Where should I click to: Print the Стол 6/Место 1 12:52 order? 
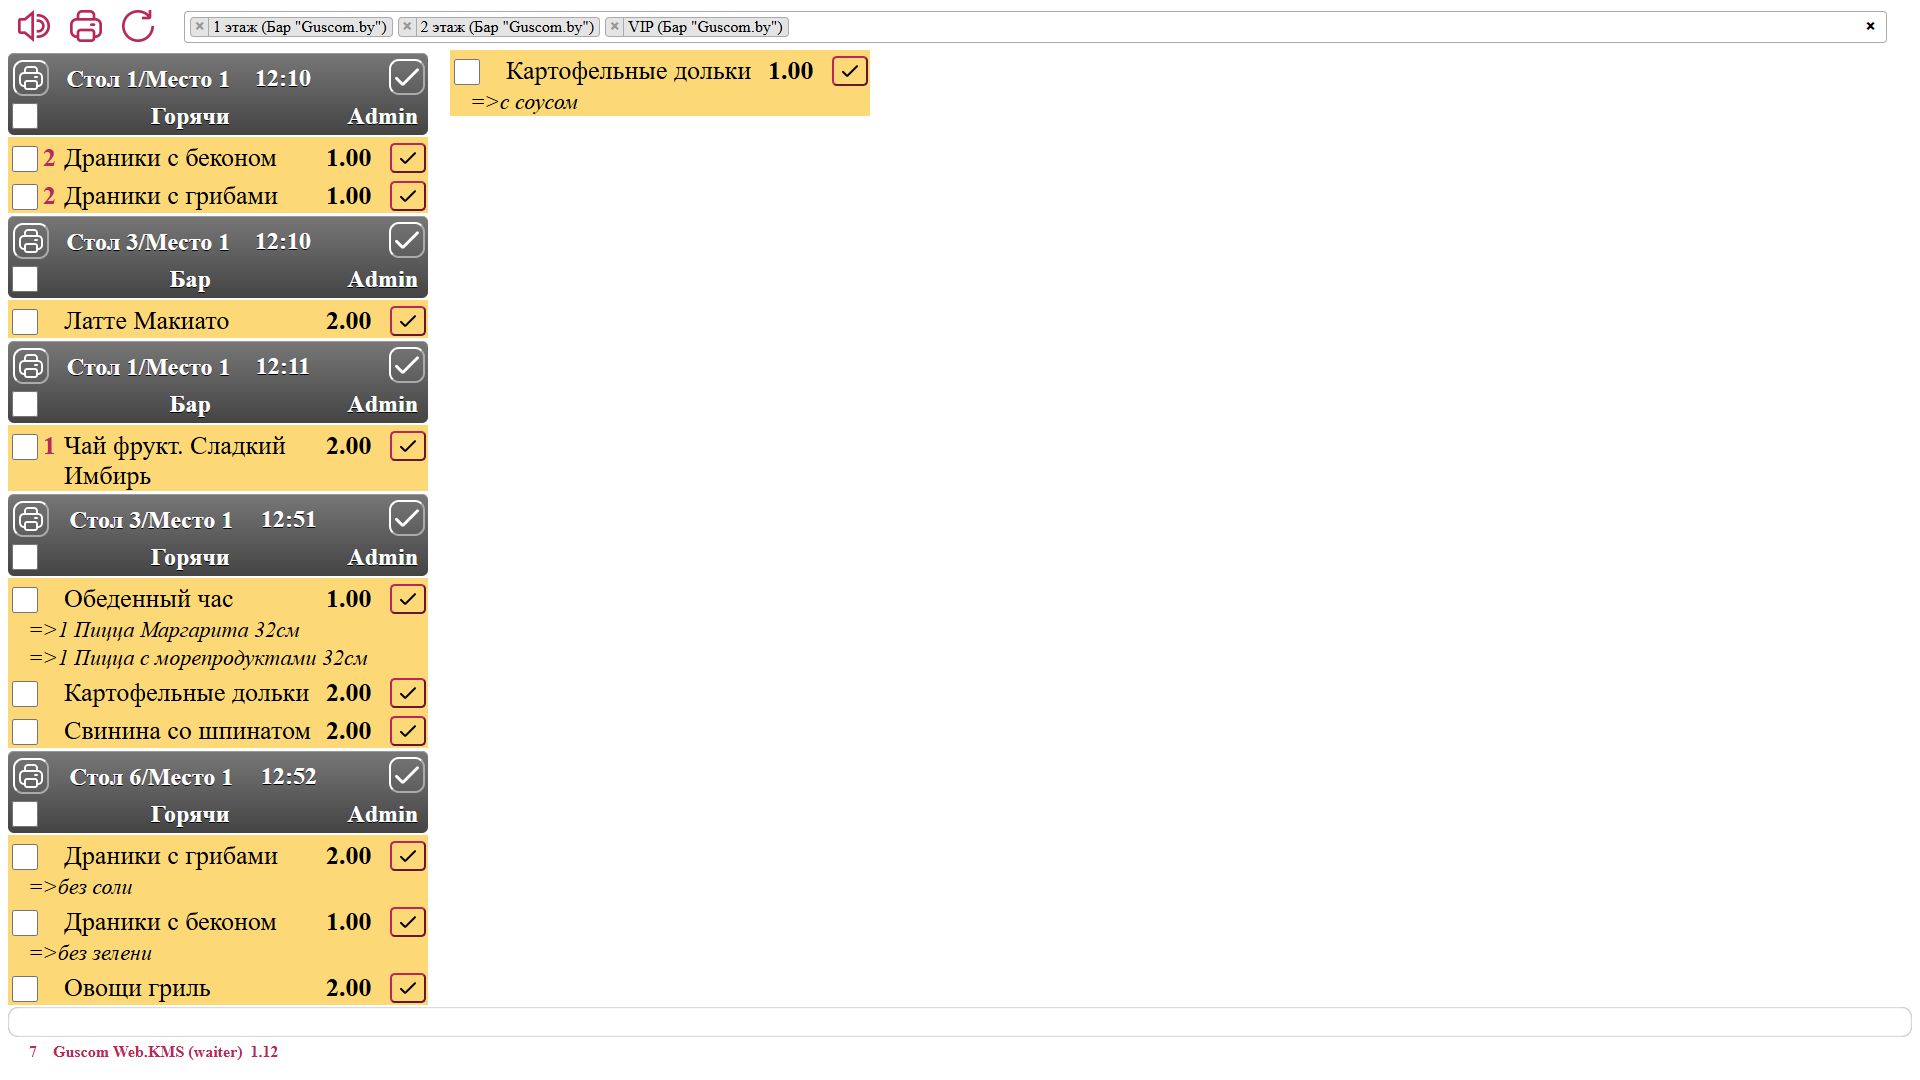click(x=31, y=776)
